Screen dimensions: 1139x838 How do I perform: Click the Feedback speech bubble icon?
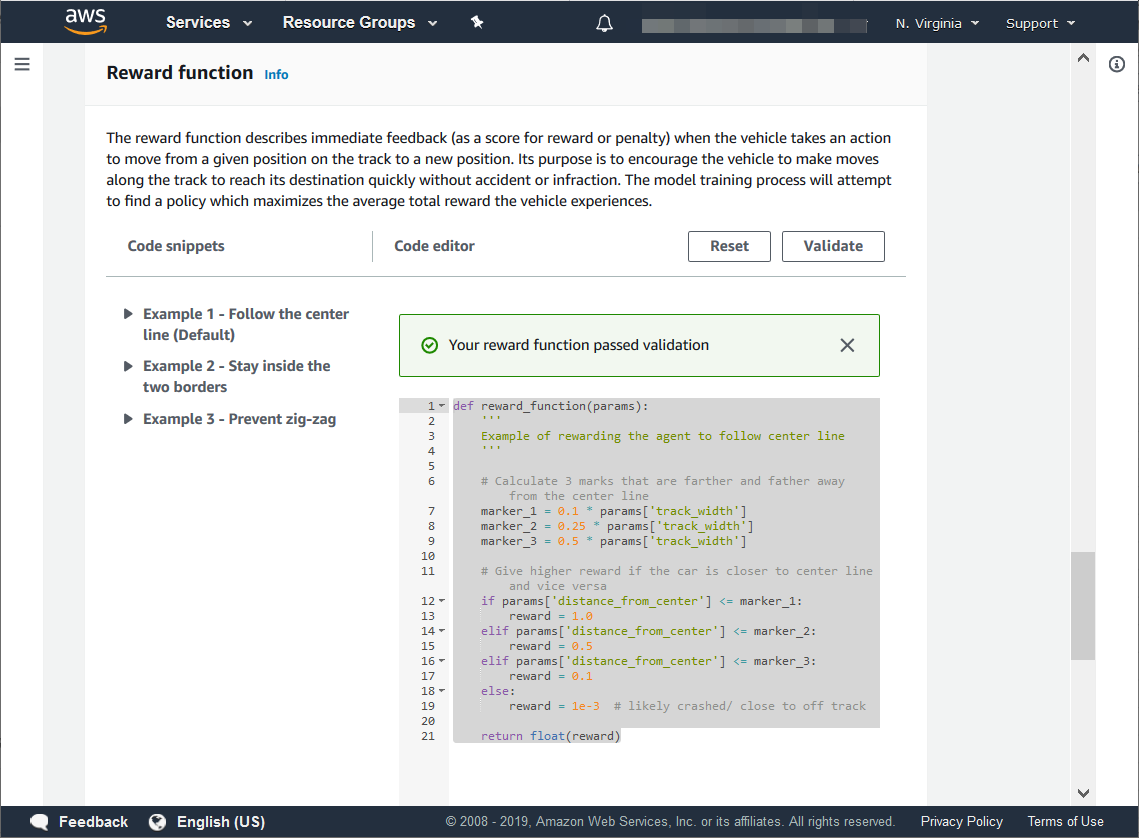tap(40, 822)
